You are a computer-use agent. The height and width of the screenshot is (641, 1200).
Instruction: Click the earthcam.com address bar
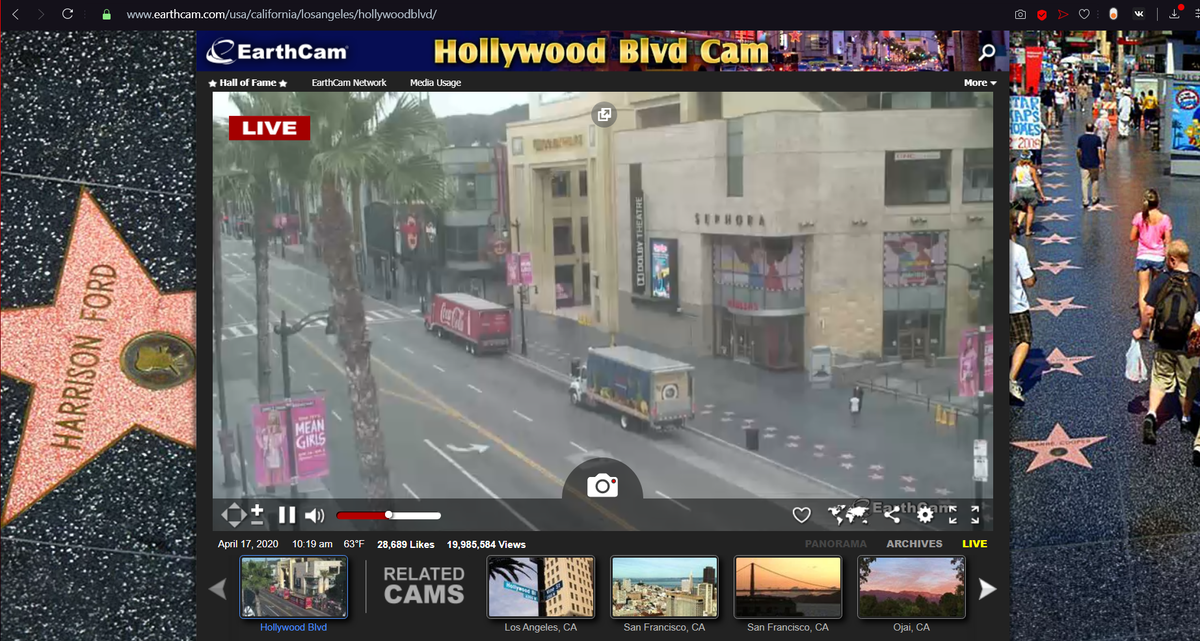tap(282, 15)
